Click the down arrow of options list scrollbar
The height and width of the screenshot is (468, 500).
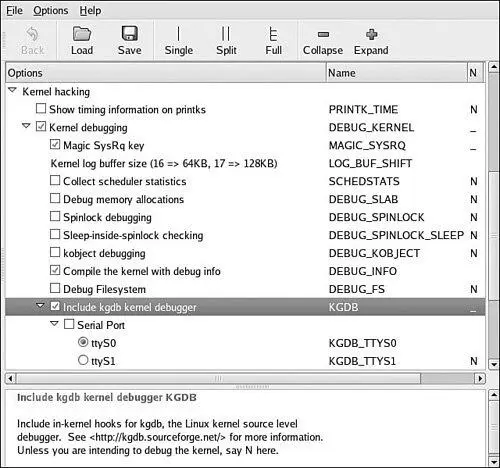pos(494,364)
